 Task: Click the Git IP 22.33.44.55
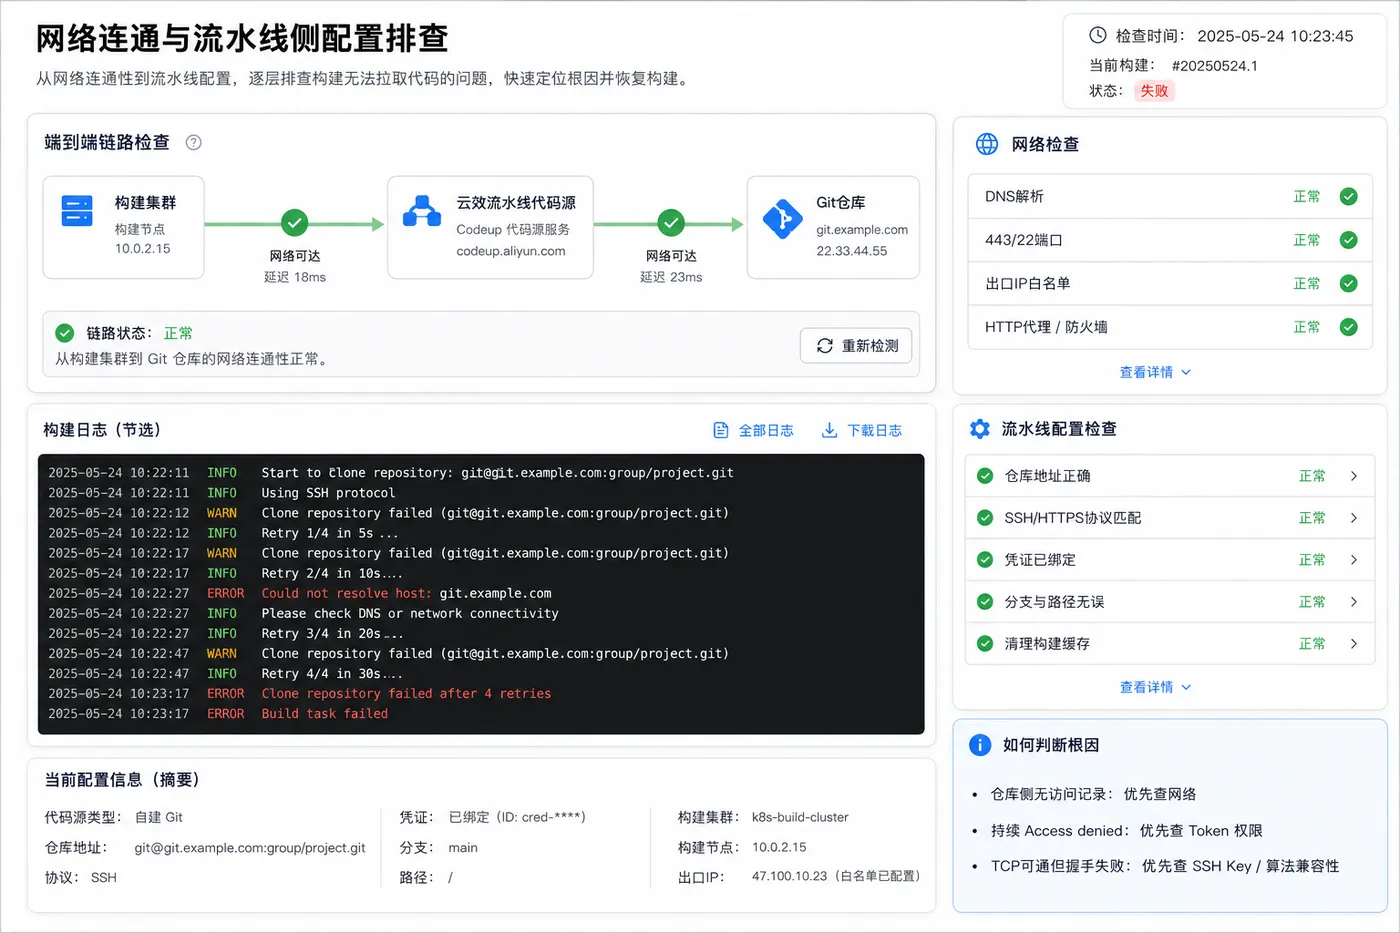click(851, 251)
